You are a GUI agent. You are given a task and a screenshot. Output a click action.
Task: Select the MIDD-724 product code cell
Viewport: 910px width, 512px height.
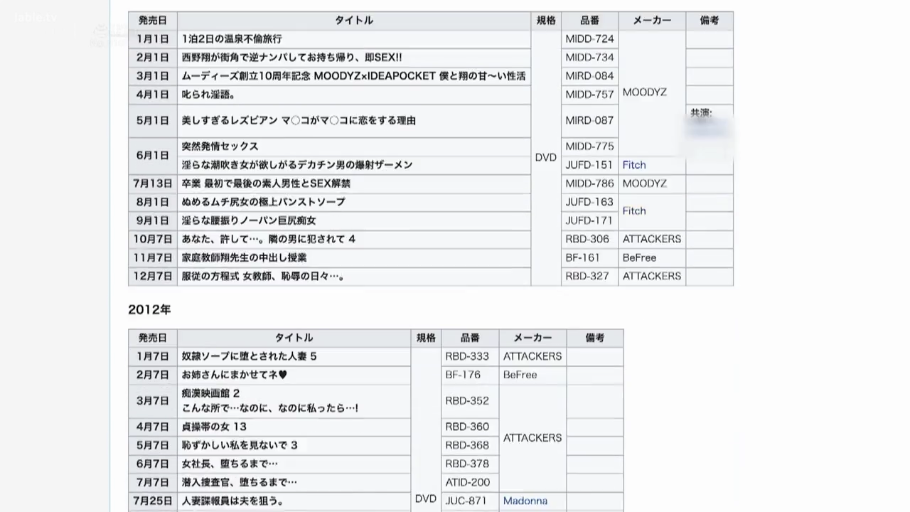[x=589, y=39]
